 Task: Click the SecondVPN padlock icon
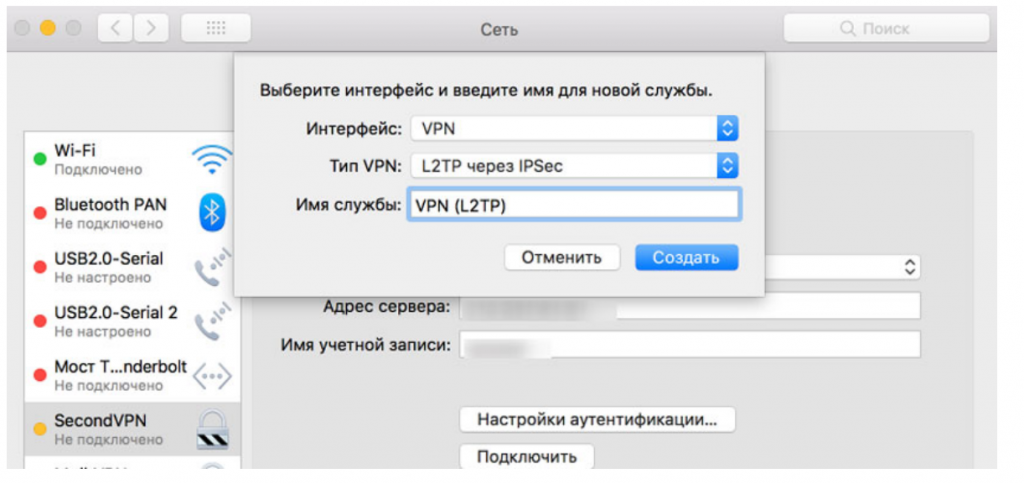(x=212, y=428)
